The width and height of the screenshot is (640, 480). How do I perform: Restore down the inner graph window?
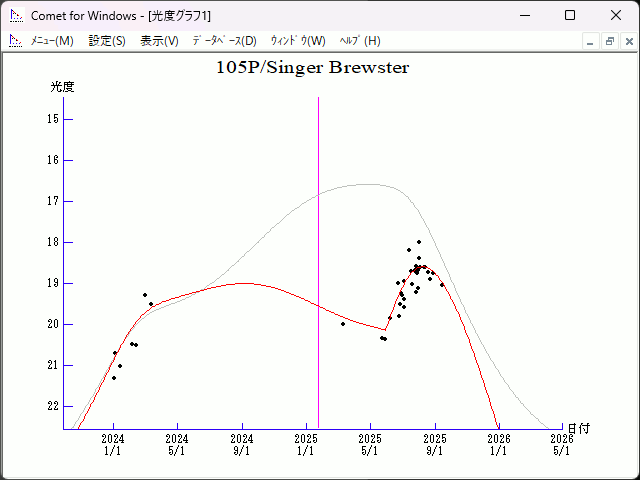coord(609,41)
